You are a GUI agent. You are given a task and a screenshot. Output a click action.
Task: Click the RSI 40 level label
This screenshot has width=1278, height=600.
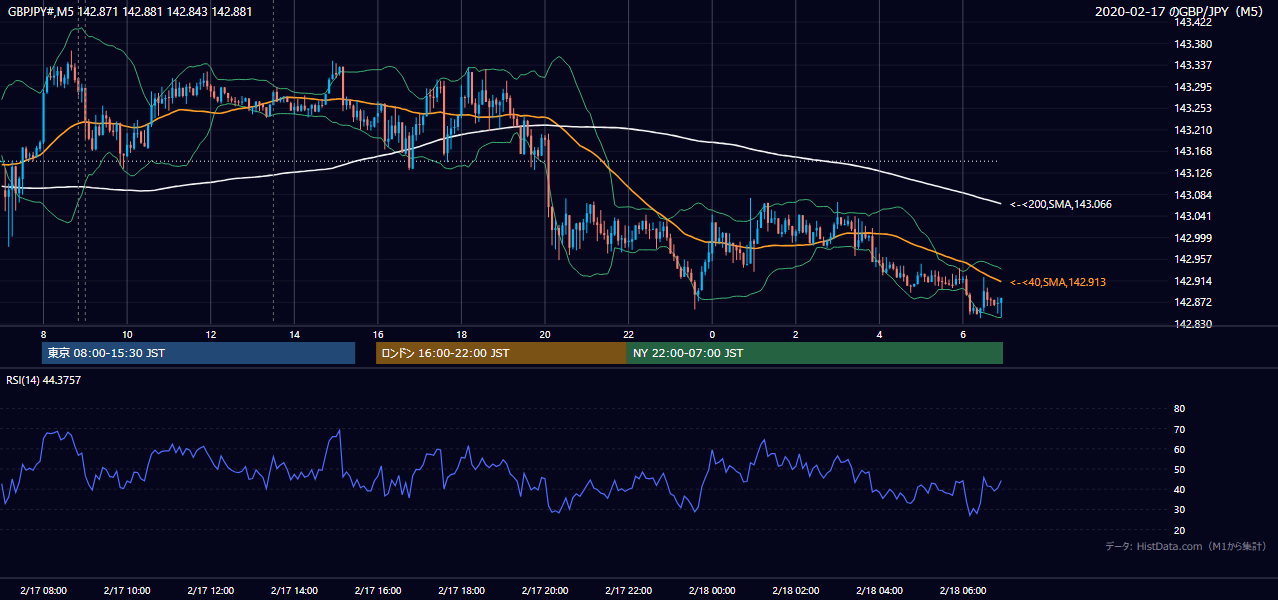pyautogui.click(x=1179, y=489)
